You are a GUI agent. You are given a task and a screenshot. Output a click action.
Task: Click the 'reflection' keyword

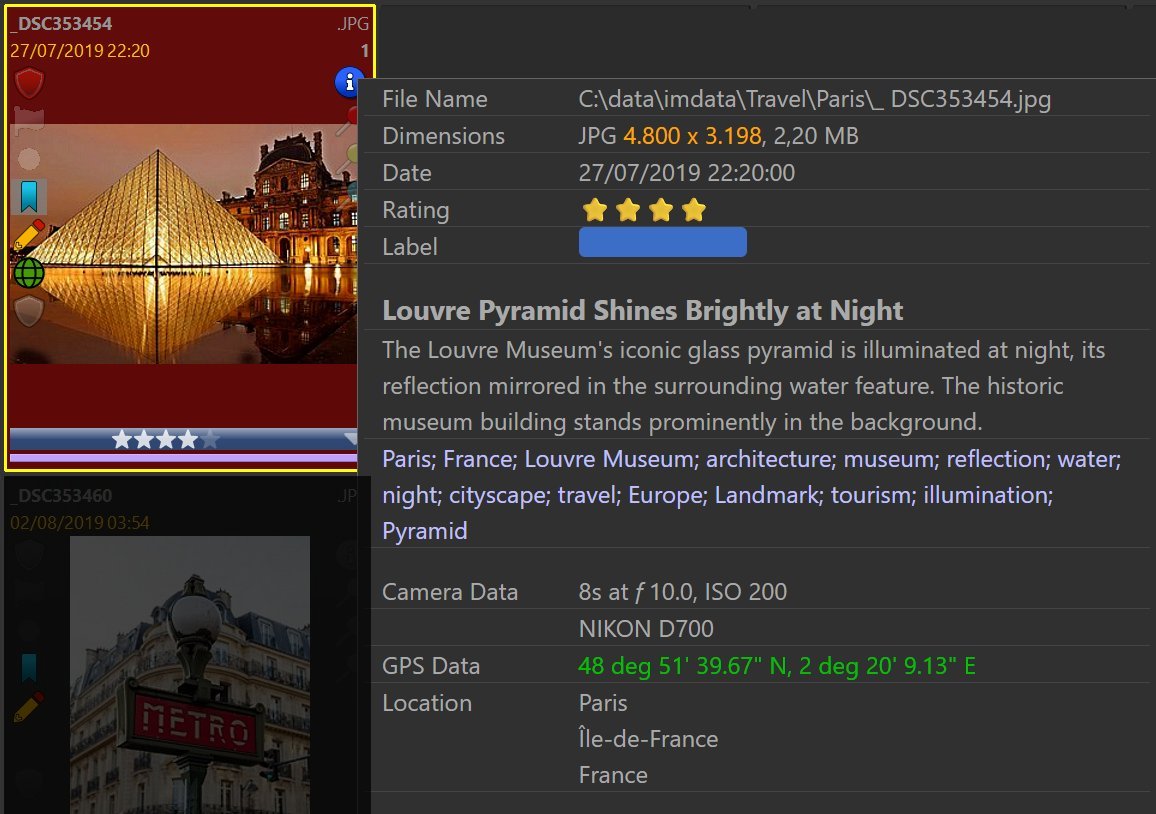(x=996, y=459)
